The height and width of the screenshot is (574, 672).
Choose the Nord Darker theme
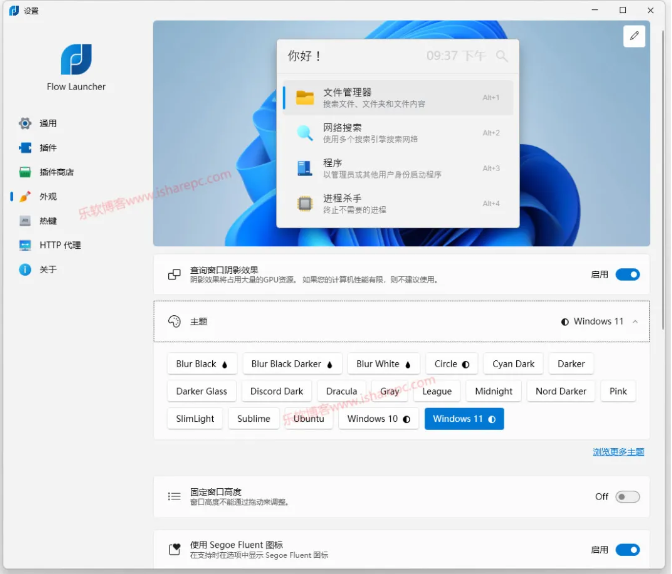(x=561, y=391)
